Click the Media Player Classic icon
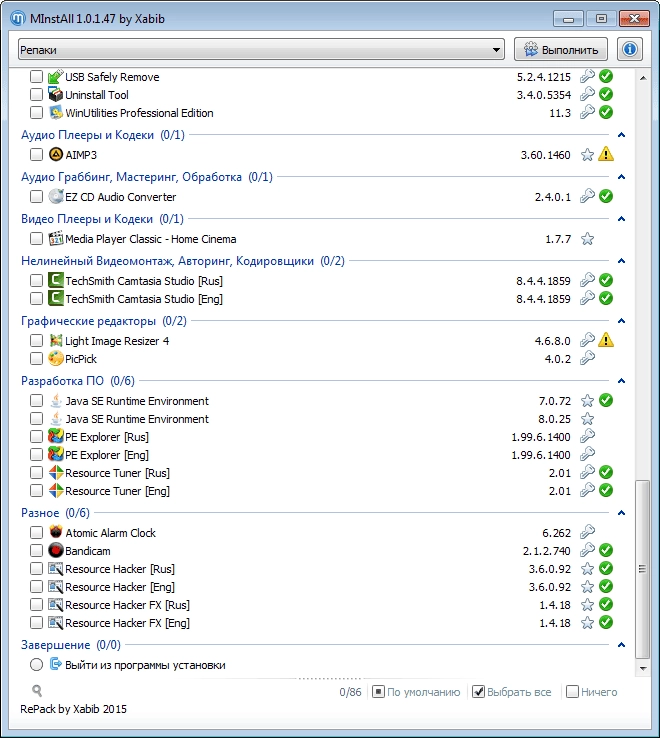 point(56,239)
